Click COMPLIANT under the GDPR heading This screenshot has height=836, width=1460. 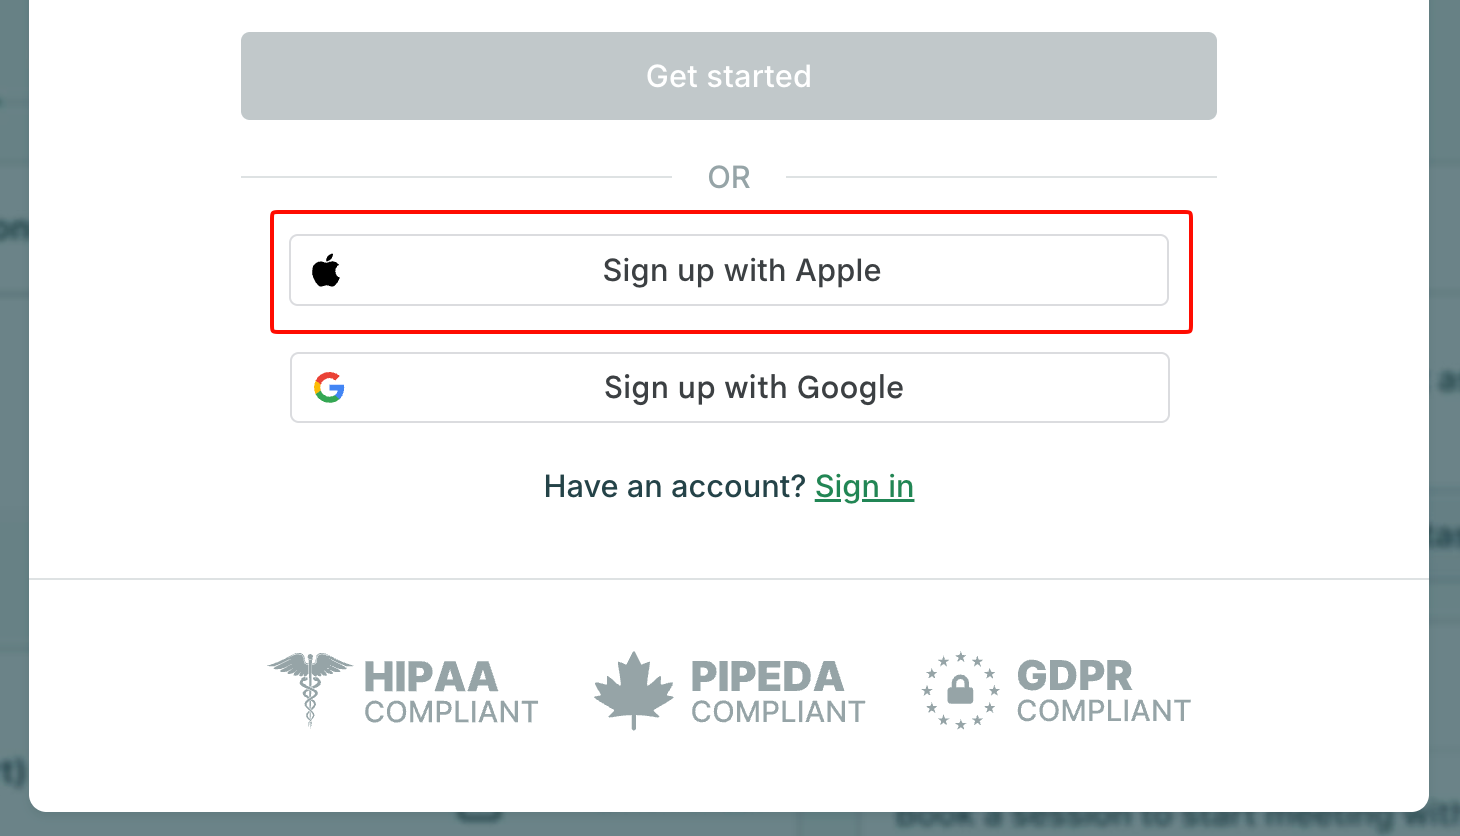(x=1103, y=711)
